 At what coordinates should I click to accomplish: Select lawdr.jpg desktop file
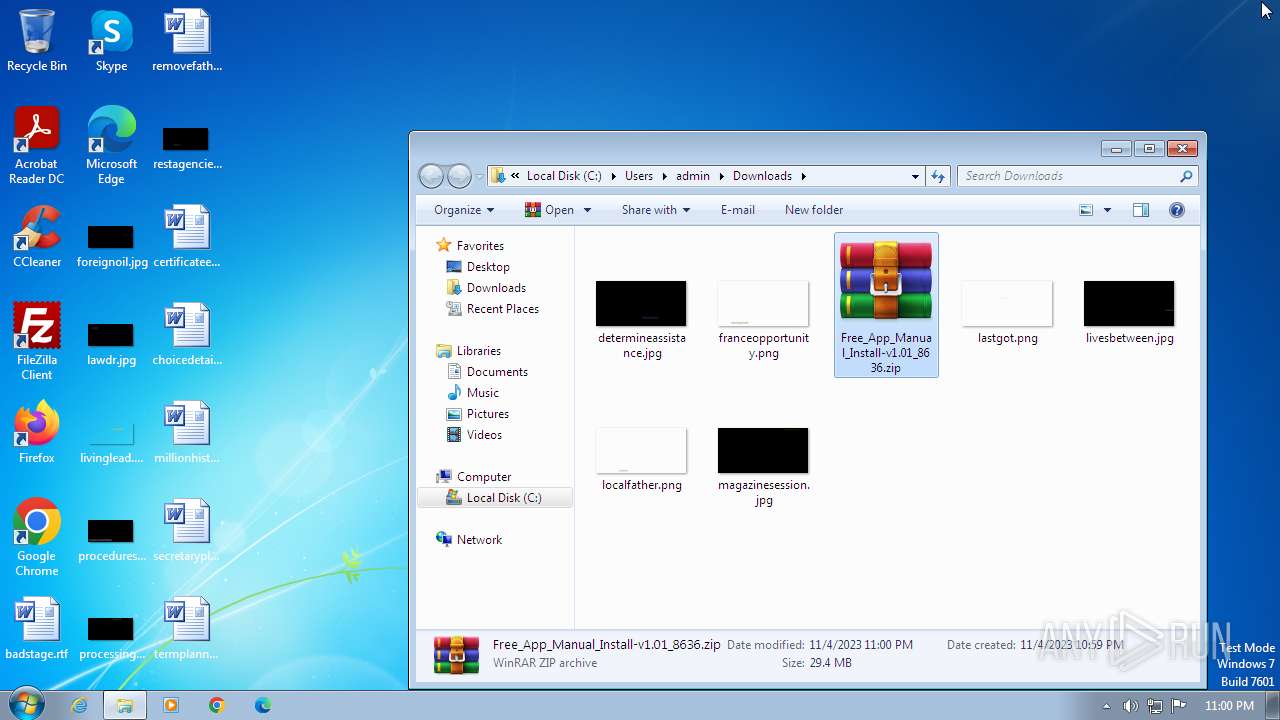point(111,345)
